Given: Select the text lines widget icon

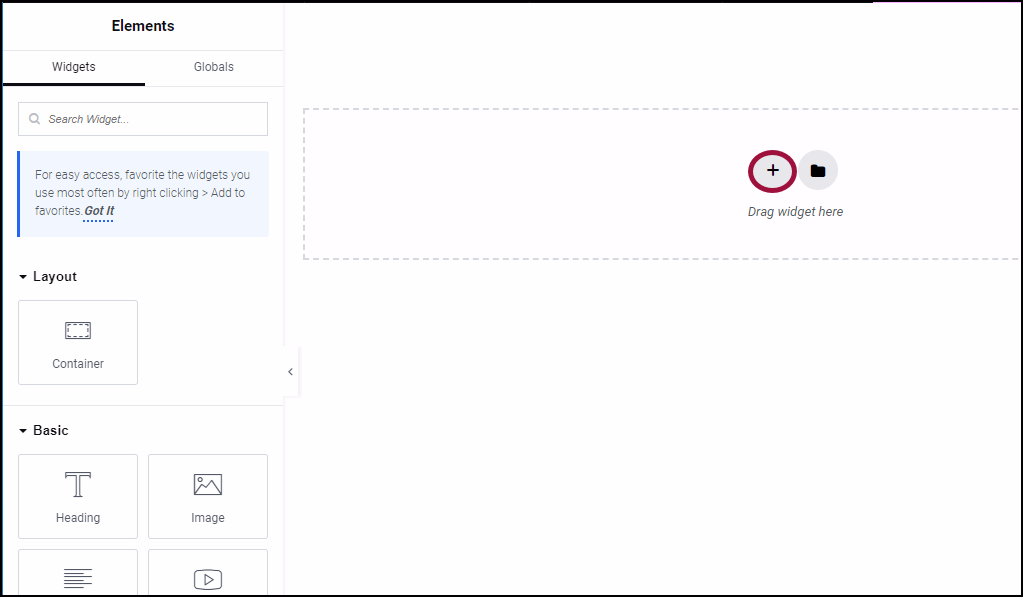Looking at the screenshot, I should click(x=78, y=579).
